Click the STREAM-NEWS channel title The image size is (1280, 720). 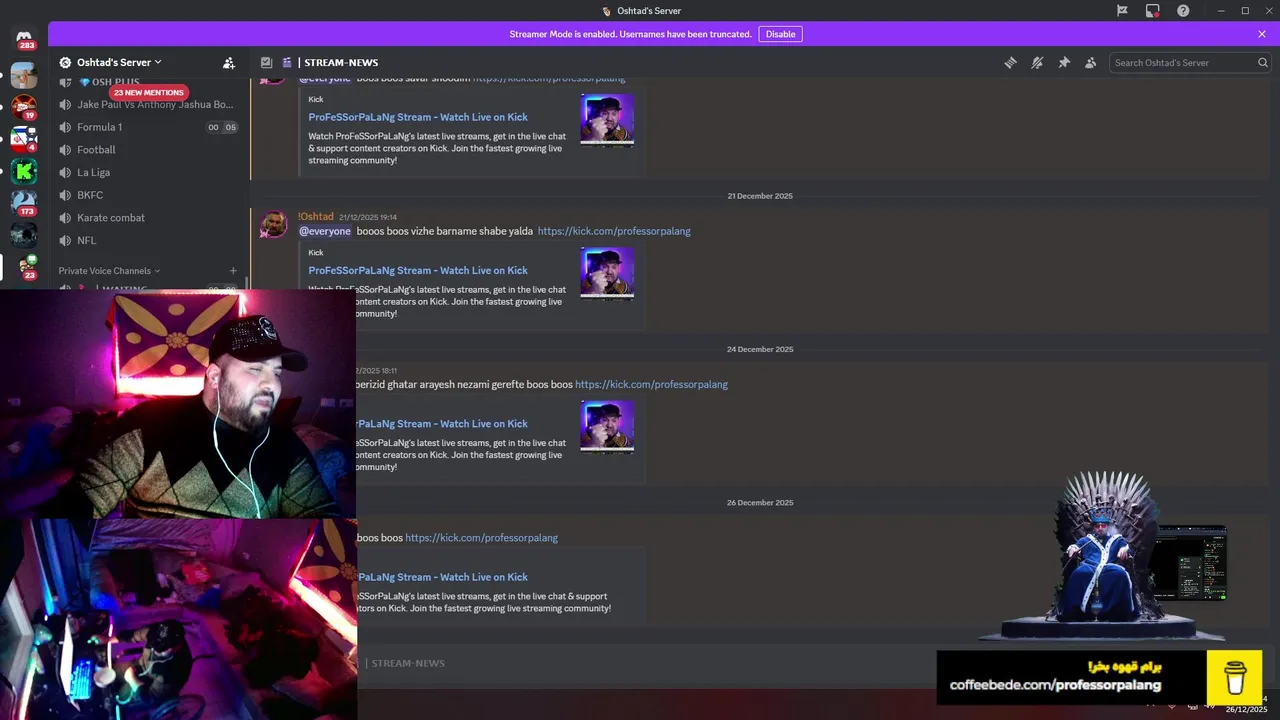pyautogui.click(x=341, y=62)
